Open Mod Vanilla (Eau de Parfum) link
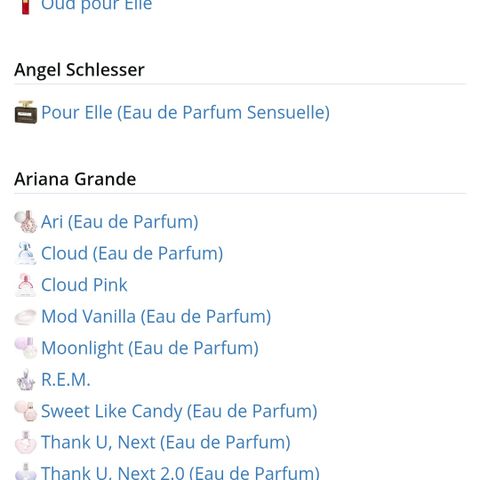The width and height of the screenshot is (480, 480). [156, 316]
